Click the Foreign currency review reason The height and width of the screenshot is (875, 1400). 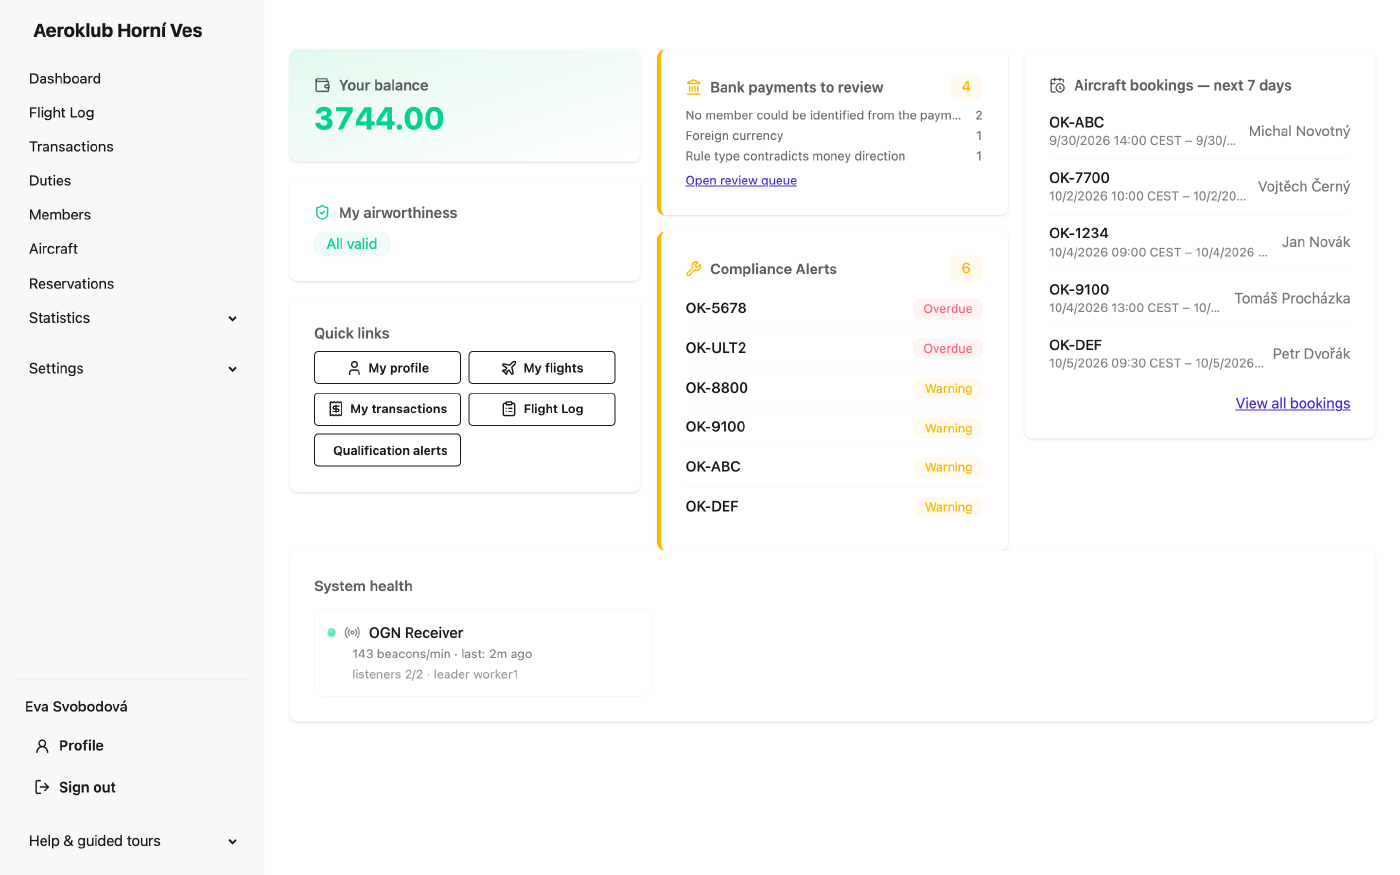[734, 136]
